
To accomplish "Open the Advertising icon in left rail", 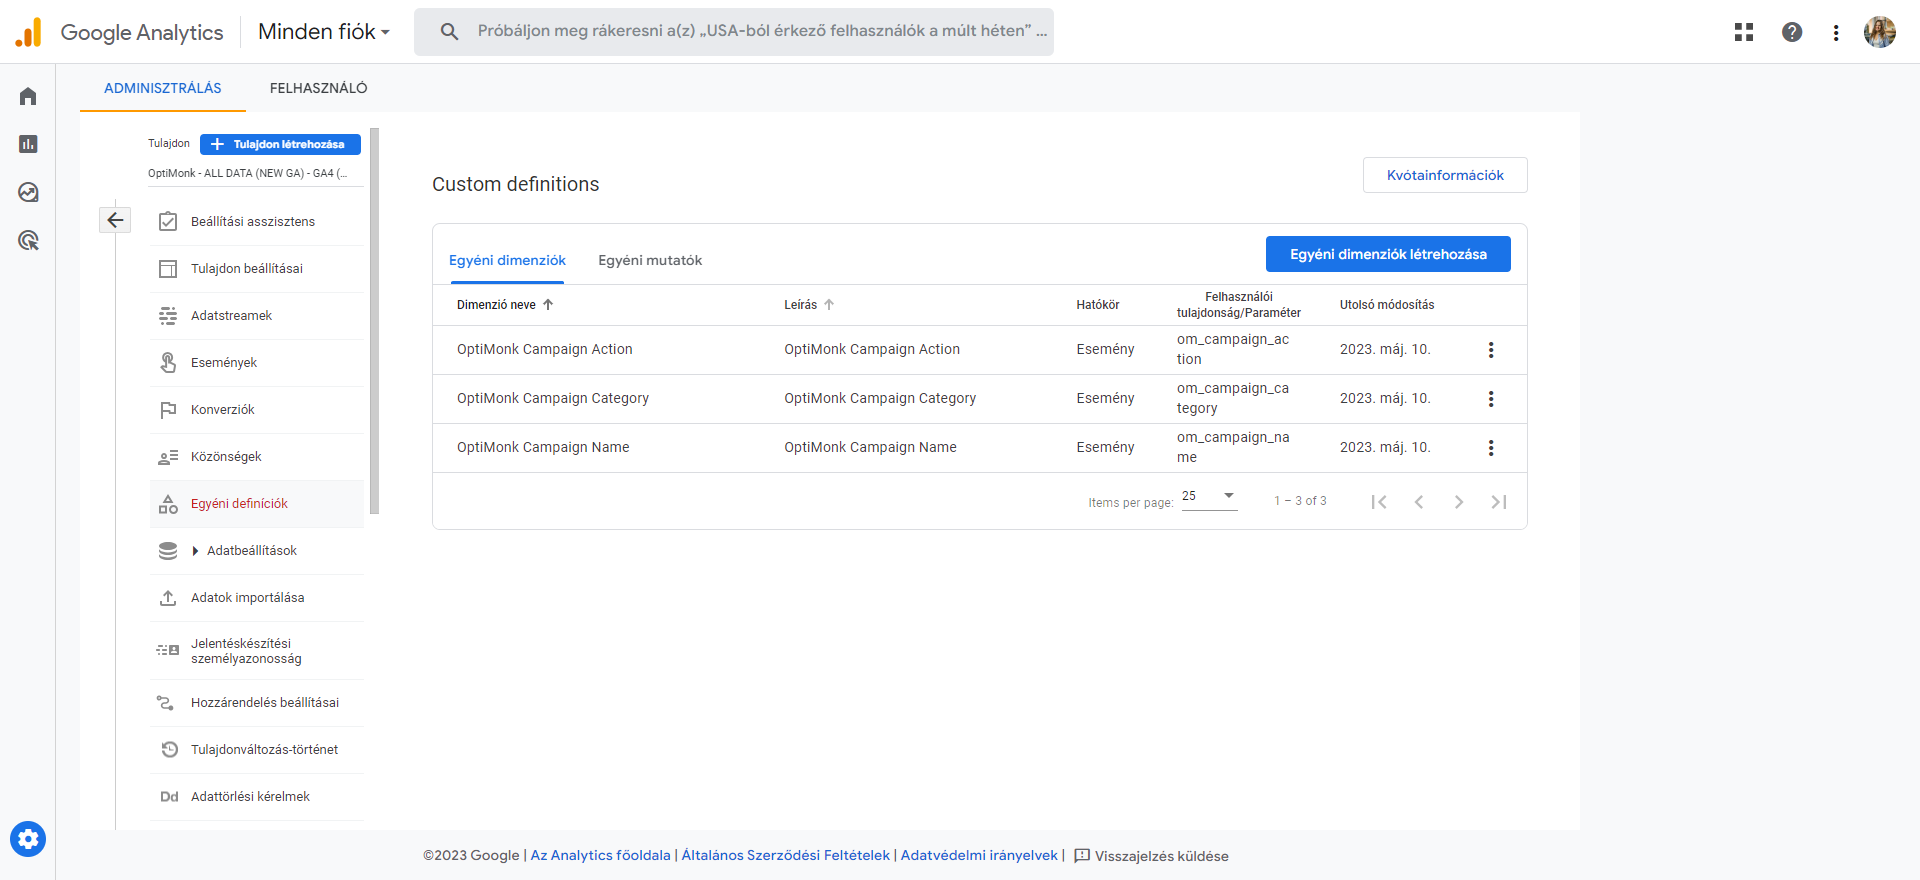I will coord(28,240).
